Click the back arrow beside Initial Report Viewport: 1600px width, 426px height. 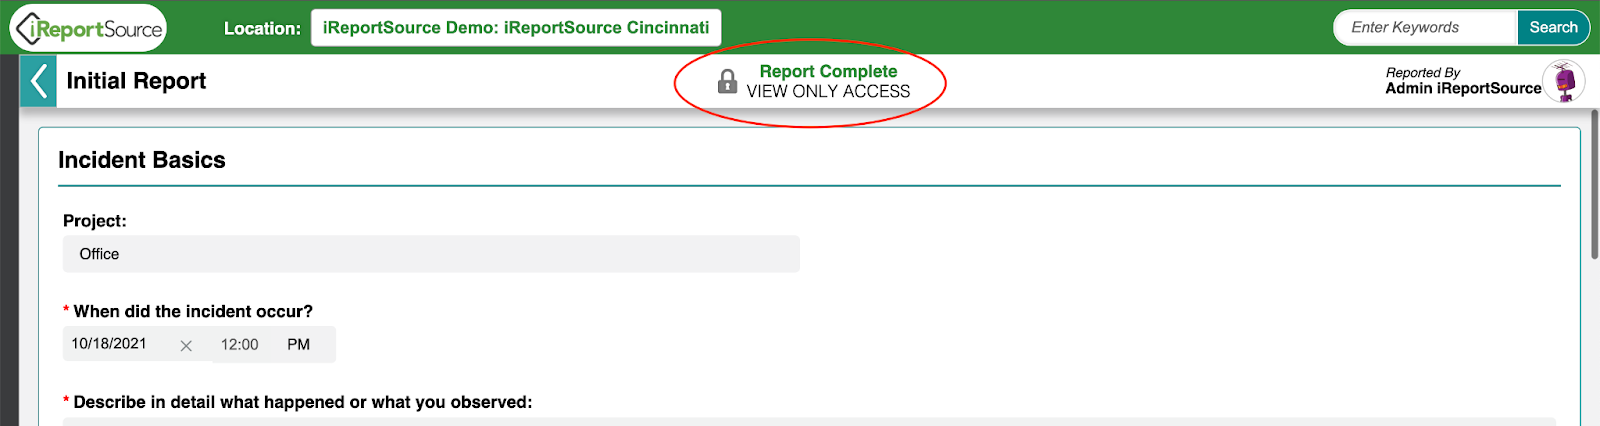tap(38, 81)
